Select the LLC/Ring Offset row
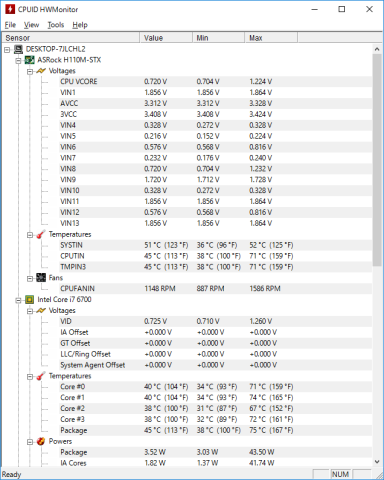 tap(216, 354)
